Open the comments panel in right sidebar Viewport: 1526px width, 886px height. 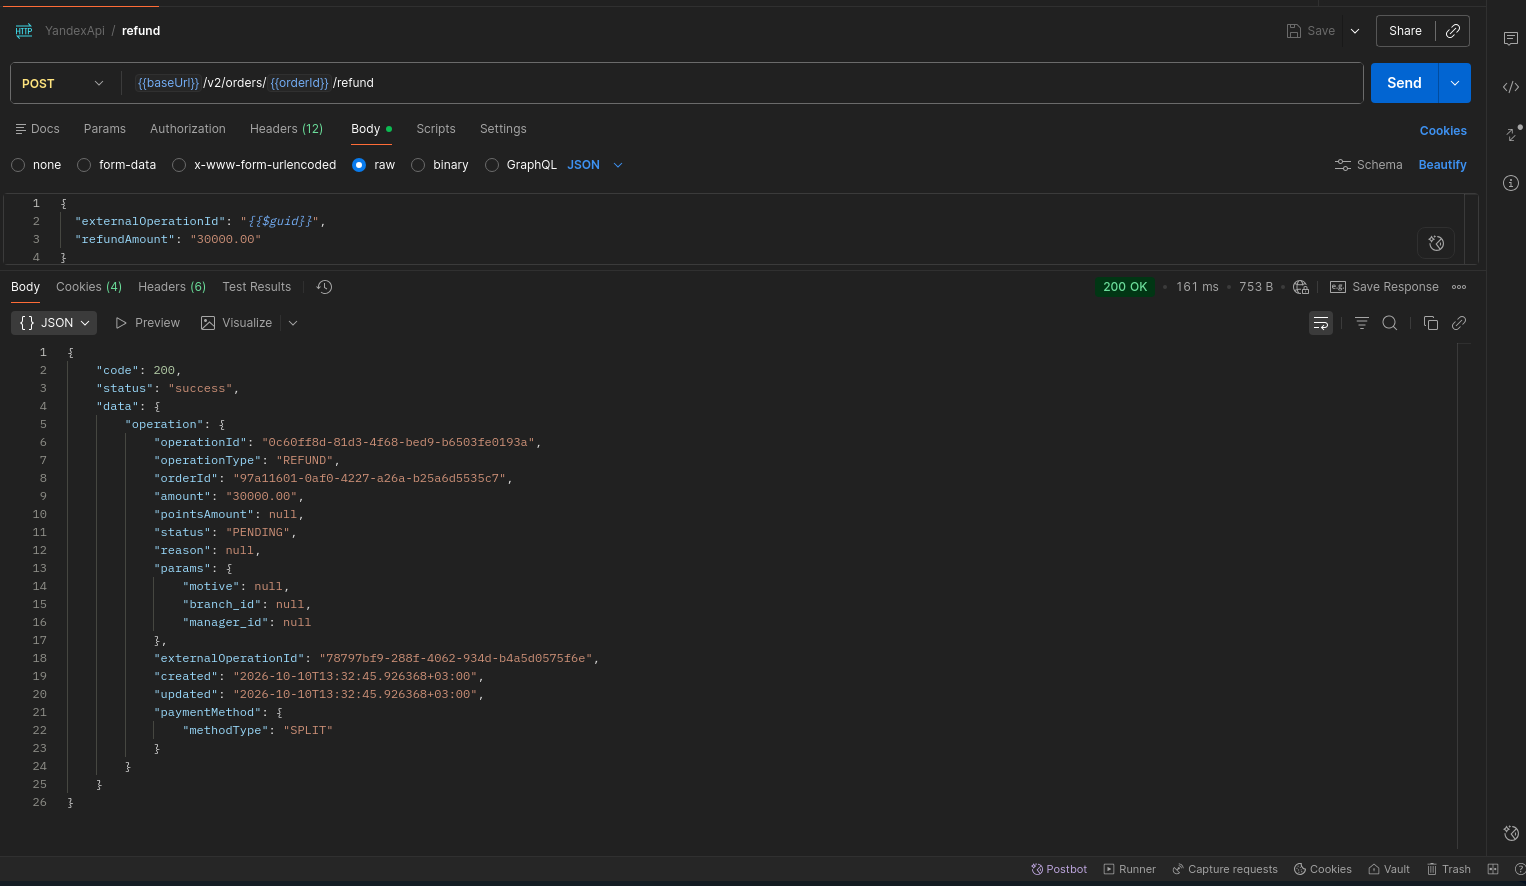[x=1511, y=39]
